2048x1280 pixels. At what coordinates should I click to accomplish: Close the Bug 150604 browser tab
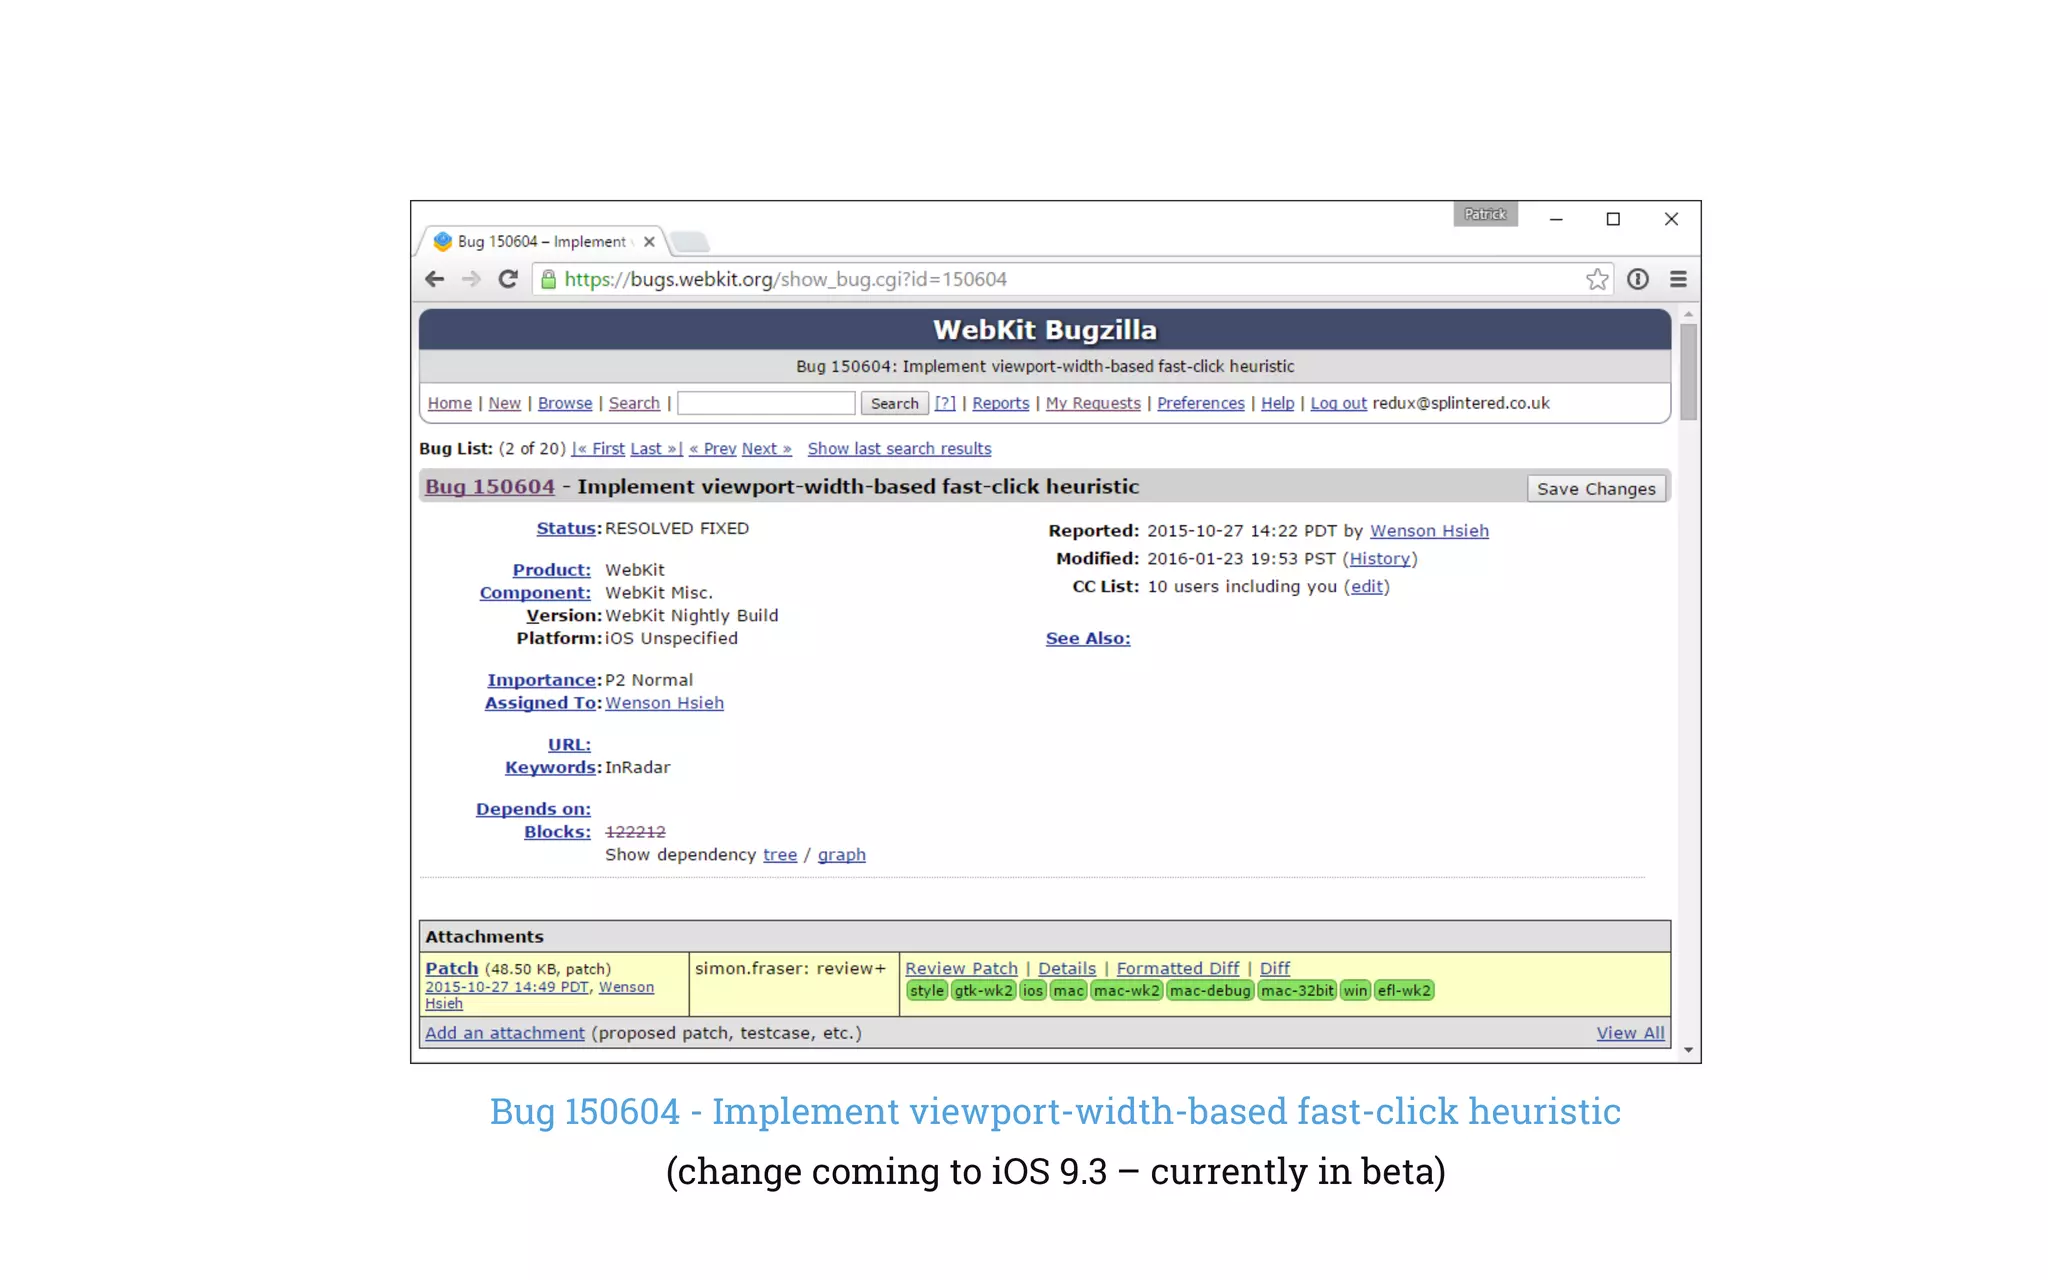(649, 242)
